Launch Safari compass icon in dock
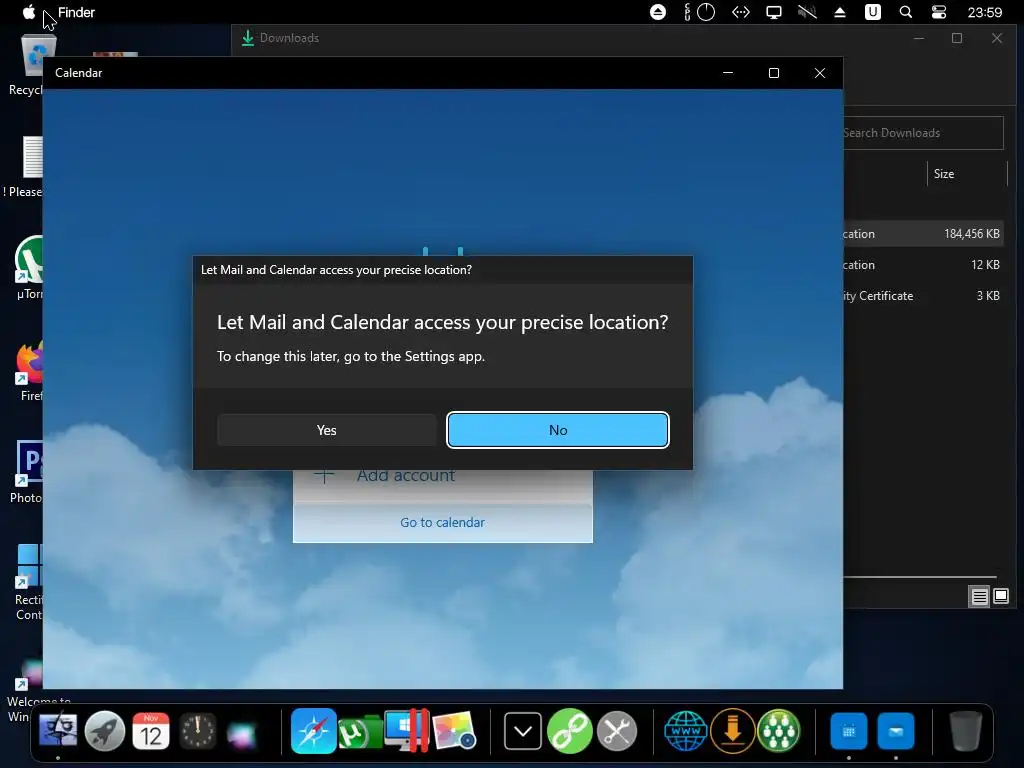1024x768 pixels. click(x=313, y=730)
